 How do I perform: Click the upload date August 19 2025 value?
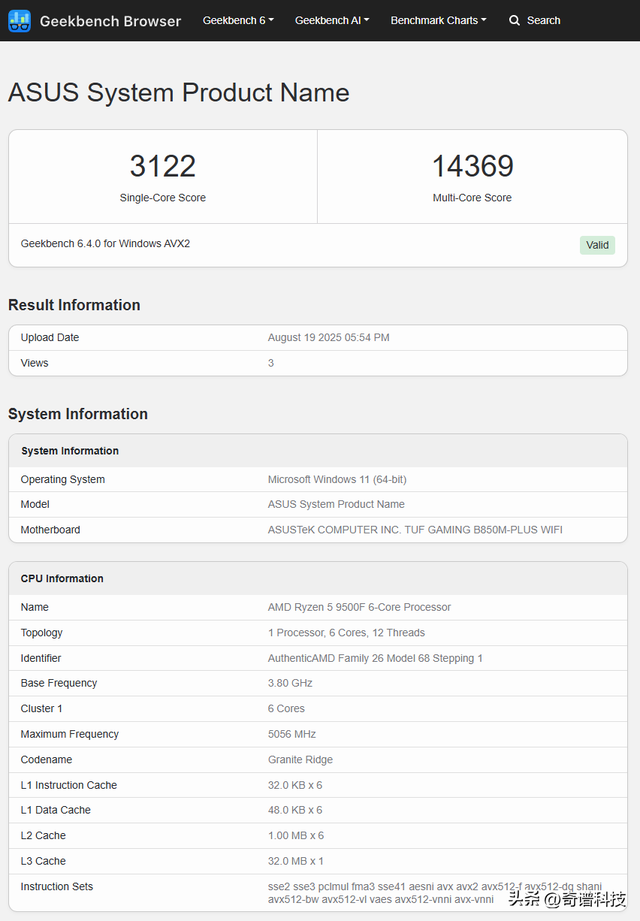click(x=329, y=338)
